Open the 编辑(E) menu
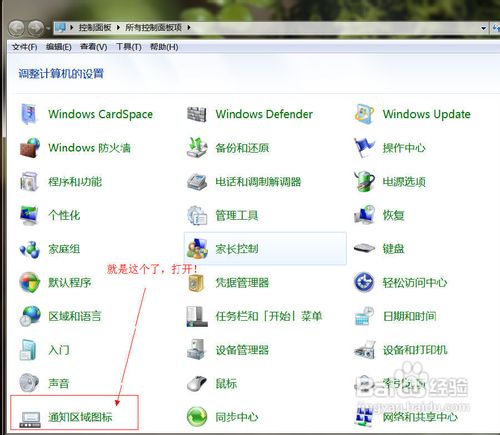500x435 pixels. point(59,47)
